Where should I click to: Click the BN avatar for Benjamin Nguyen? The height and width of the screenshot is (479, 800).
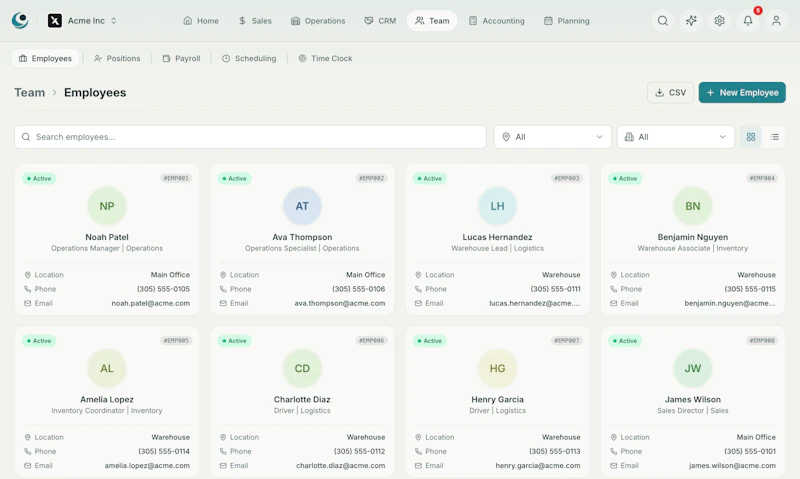pos(693,206)
